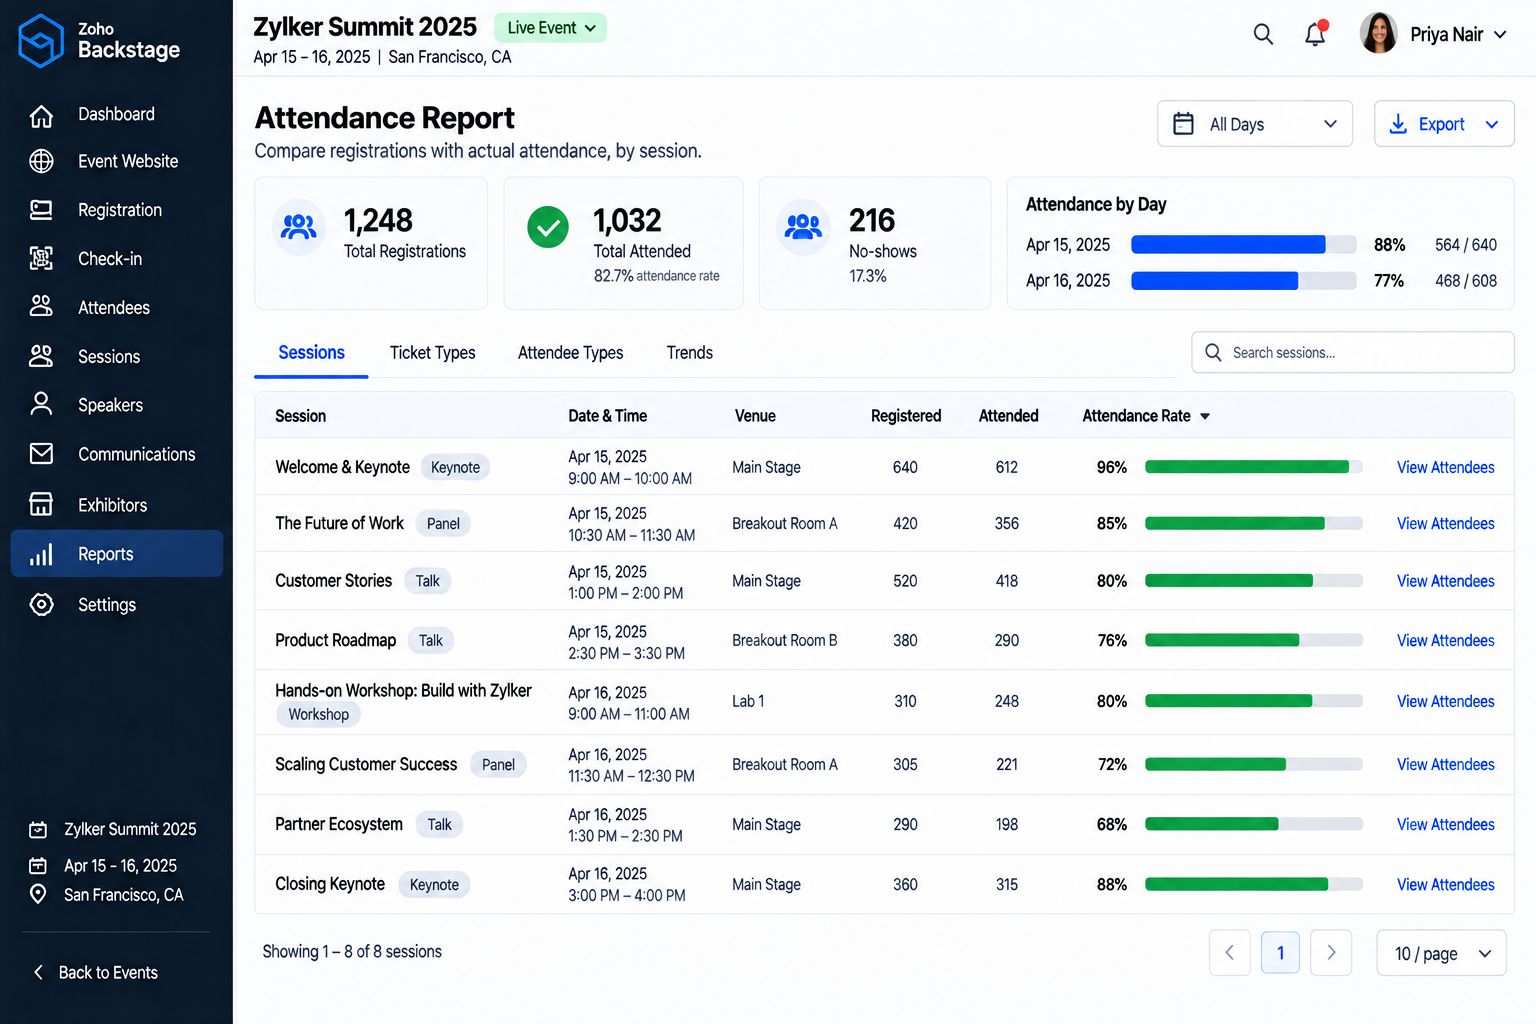This screenshot has height=1024, width=1536.
Task: Select Reports in the sidebar
Action: coord(116,554)
